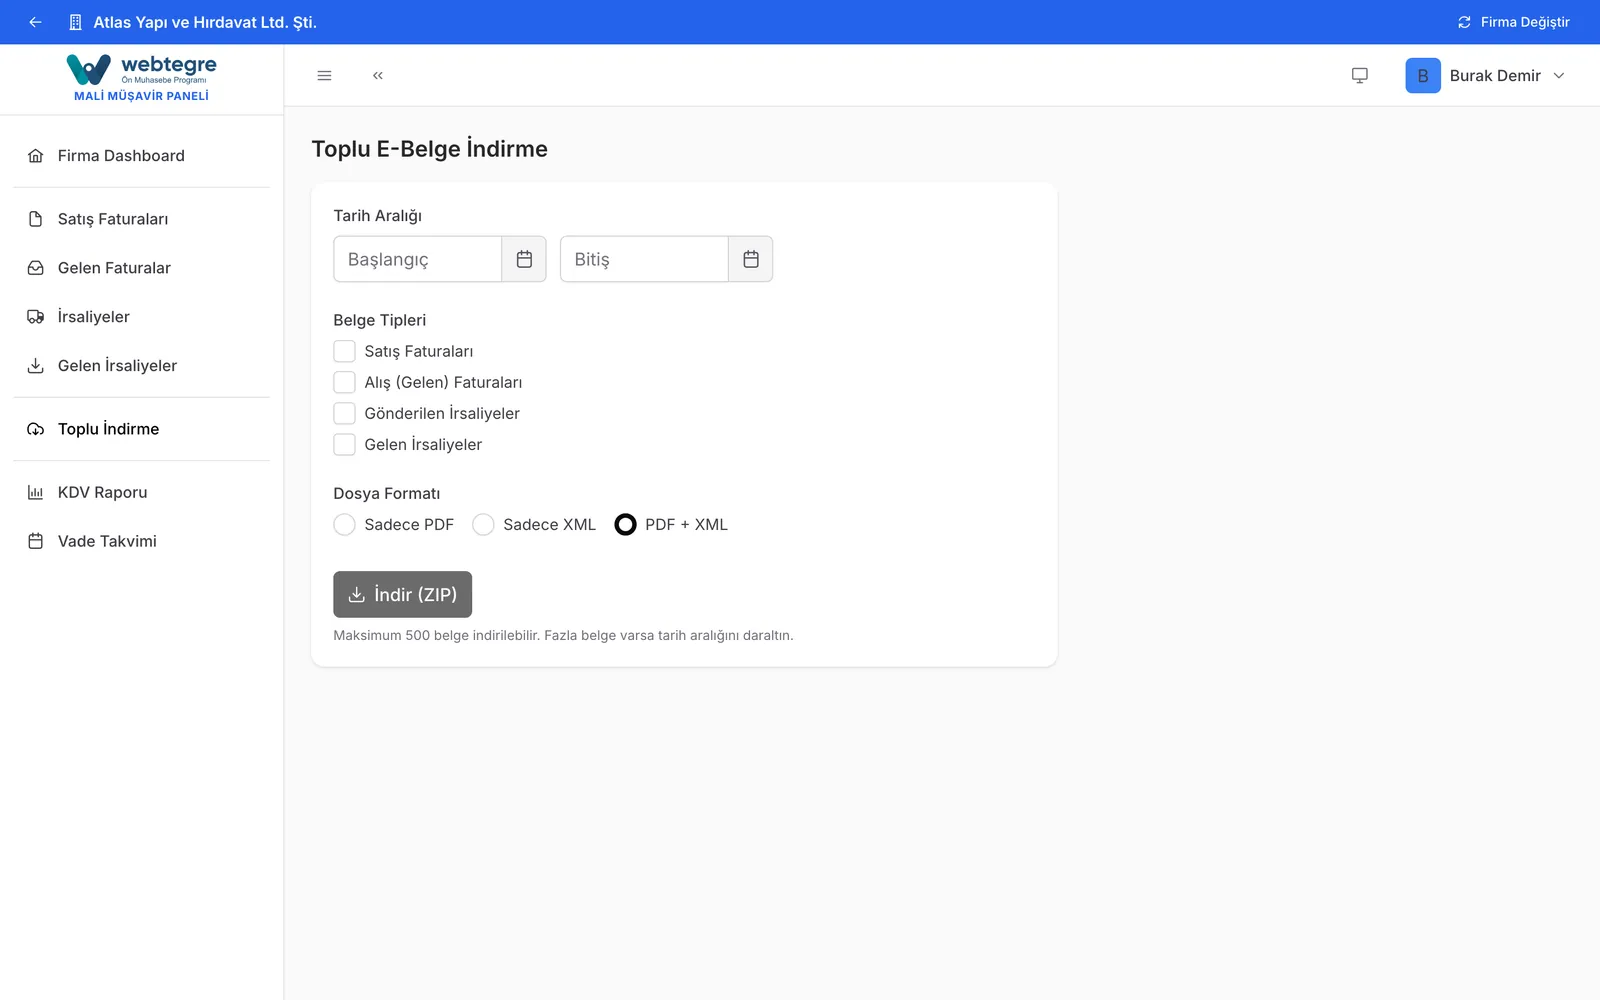
Task: Select Toplu İndirme in the sidebar
Action: (x=142, y=429)
